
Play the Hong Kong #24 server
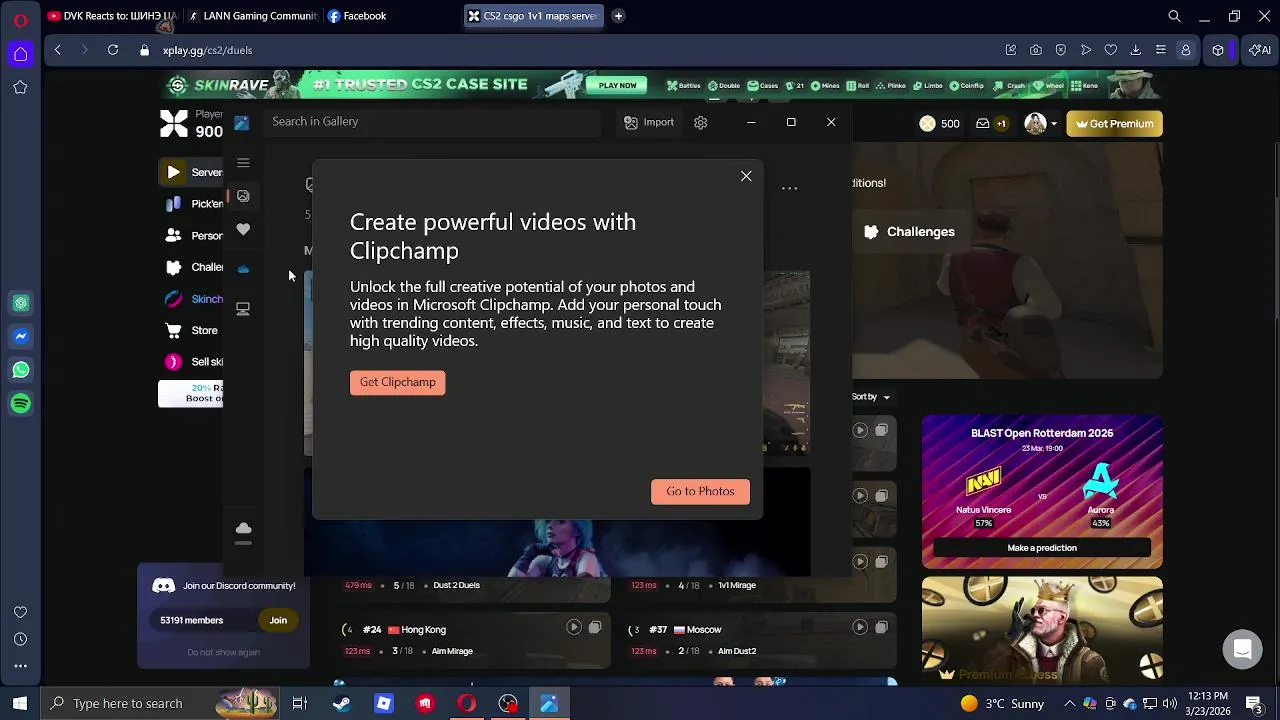574,628
